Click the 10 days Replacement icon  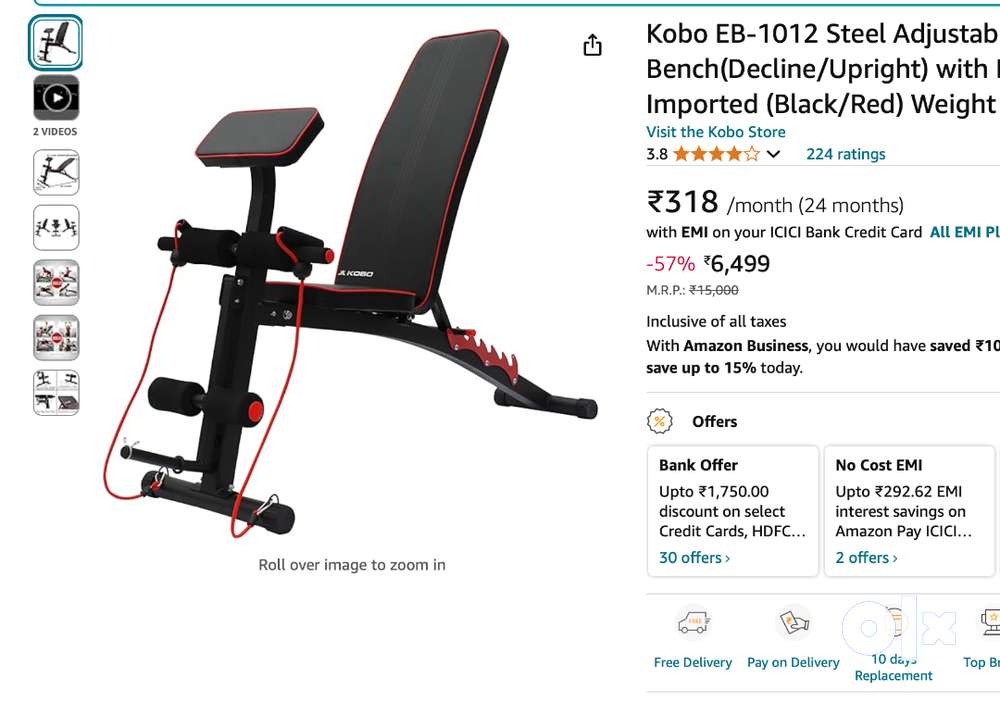tap(893, 622)
